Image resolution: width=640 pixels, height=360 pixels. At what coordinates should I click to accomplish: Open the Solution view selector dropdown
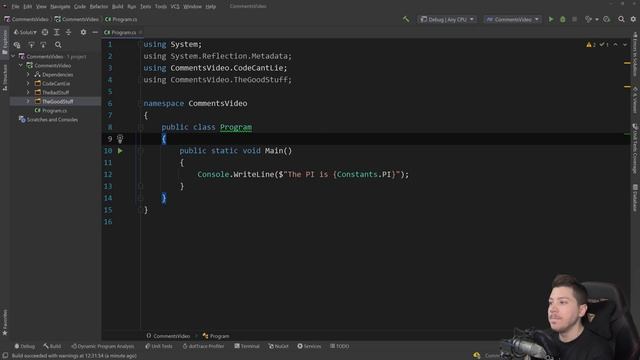point(25,32)
